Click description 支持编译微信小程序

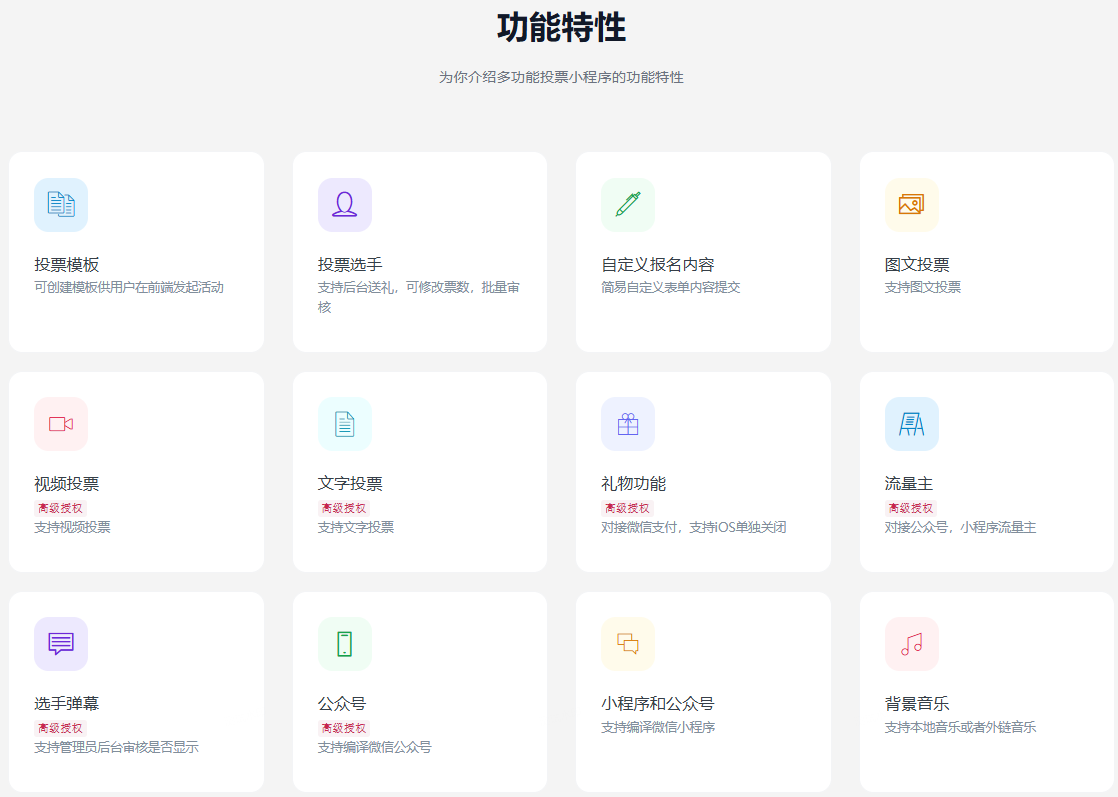[658, 727]
